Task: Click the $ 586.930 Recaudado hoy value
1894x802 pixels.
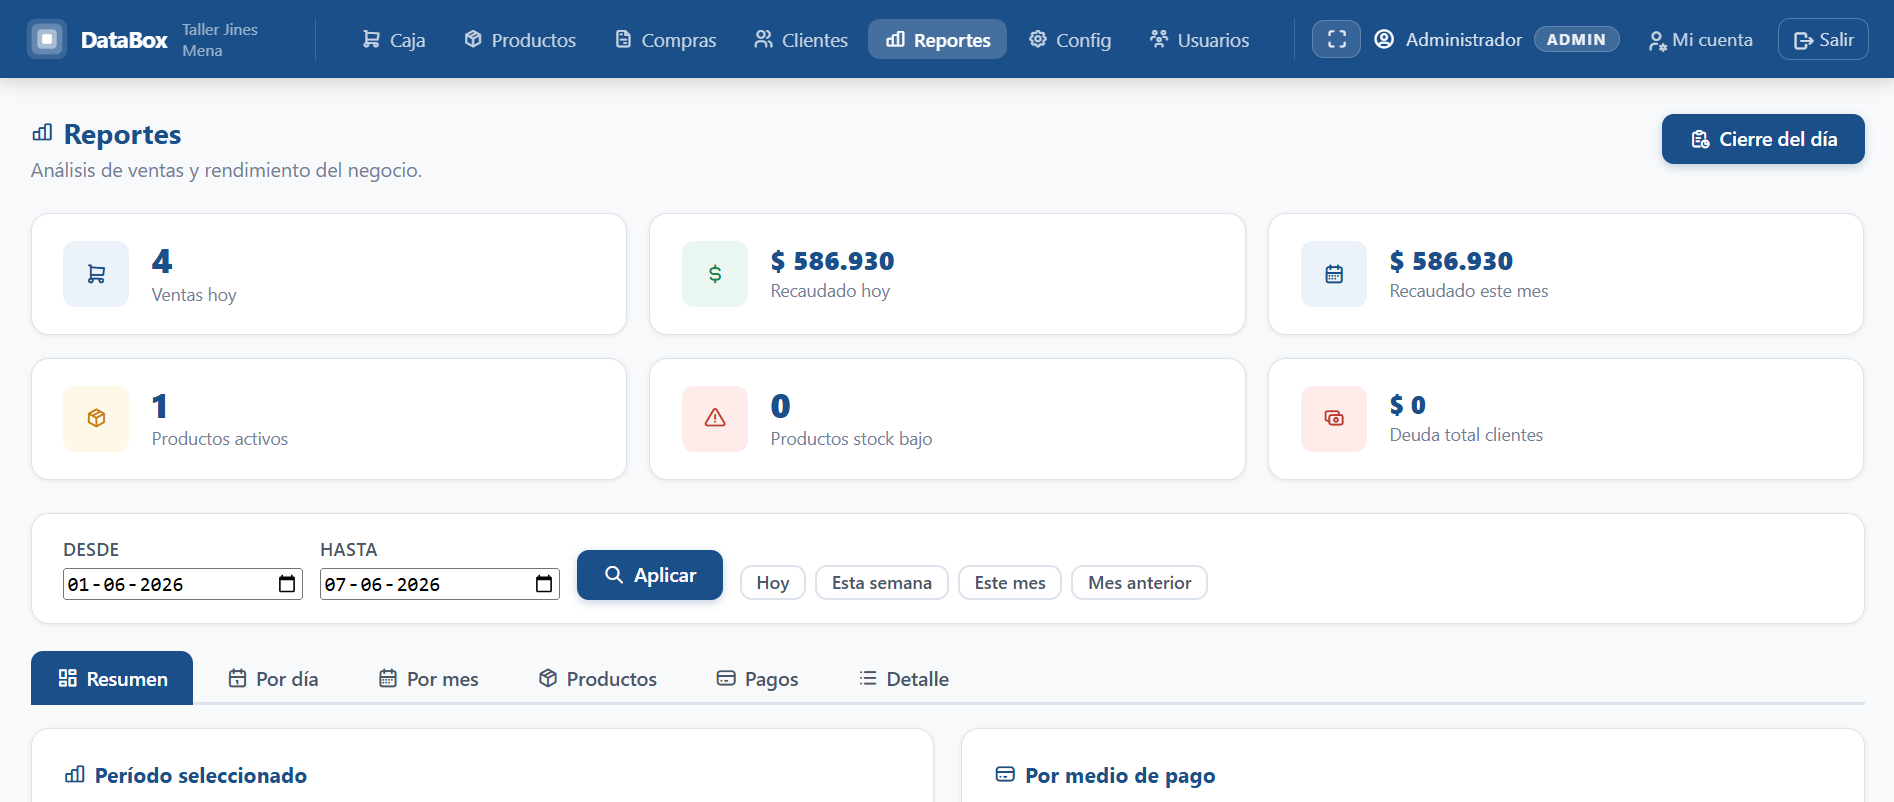Action: point(832,261)
